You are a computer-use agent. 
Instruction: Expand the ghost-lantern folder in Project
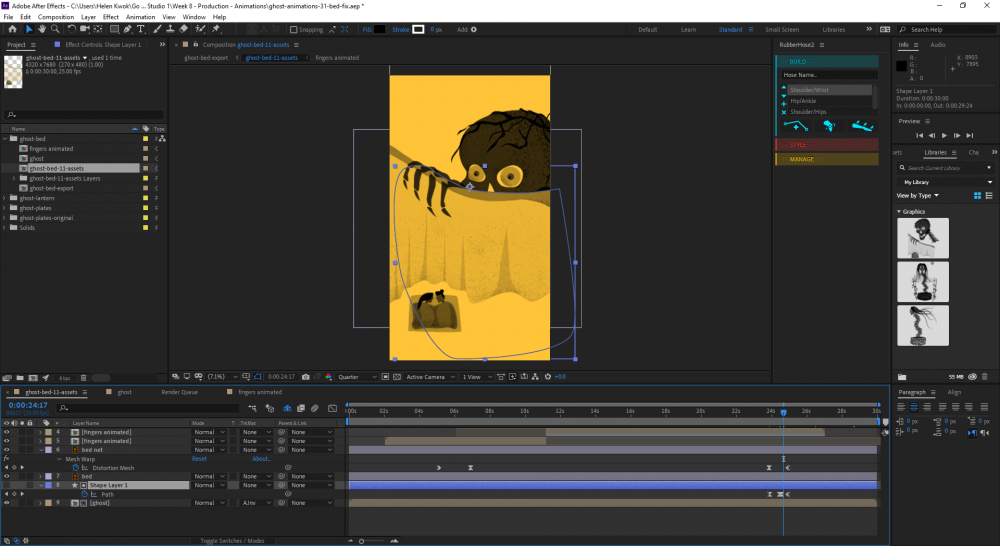(x=6, y=198)
